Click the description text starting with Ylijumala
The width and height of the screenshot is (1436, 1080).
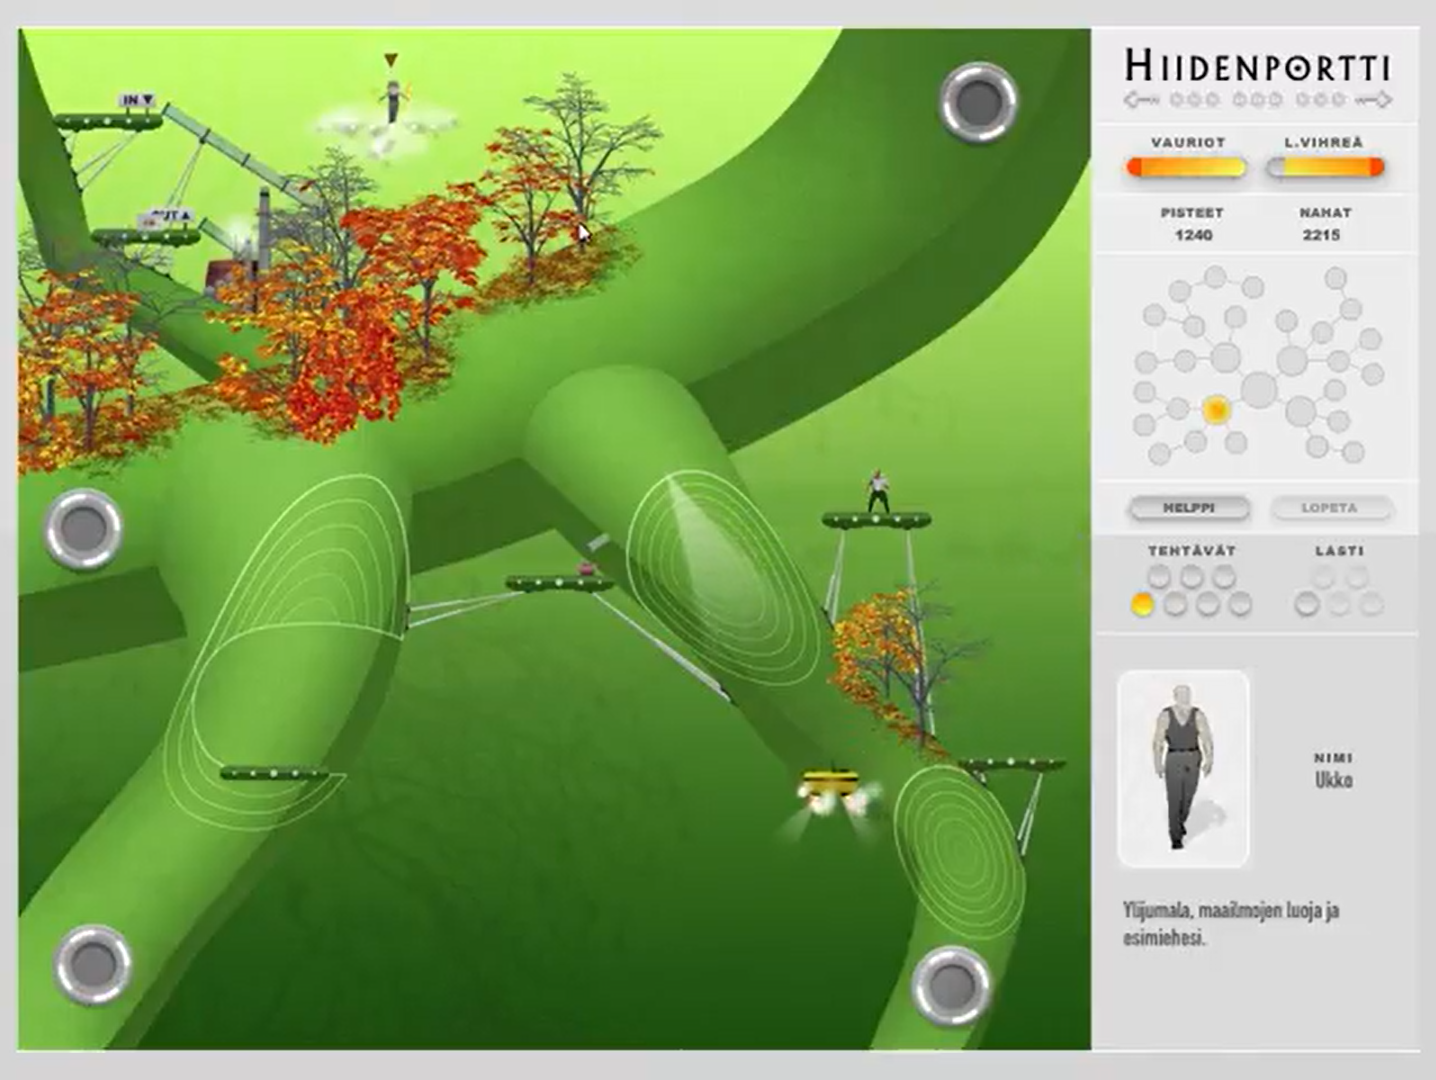pos(1231,924)
